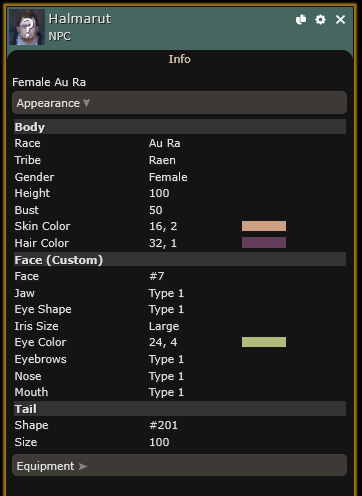Click the green Eye Color swatch
Image resolution: width=362 pixels, height=496 pixels.
[x=264, y=342]
